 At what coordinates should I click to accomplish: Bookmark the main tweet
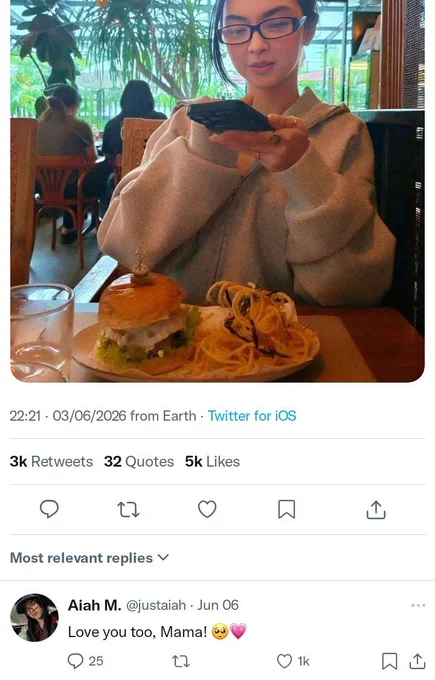[287, 509]
